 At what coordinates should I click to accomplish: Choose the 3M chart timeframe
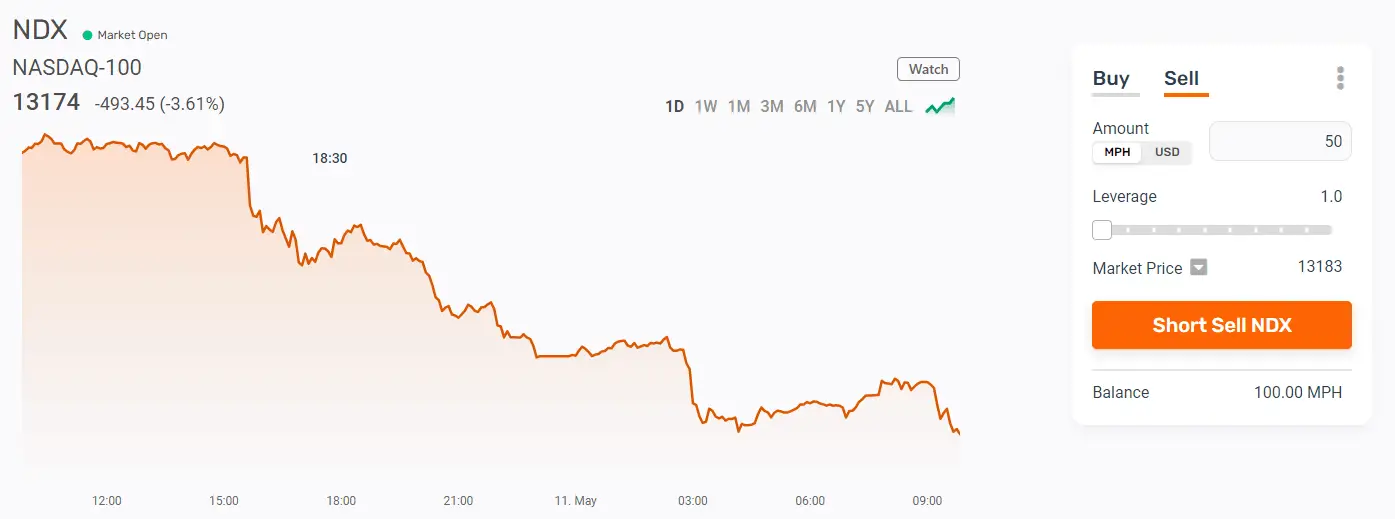pos(772,106)
